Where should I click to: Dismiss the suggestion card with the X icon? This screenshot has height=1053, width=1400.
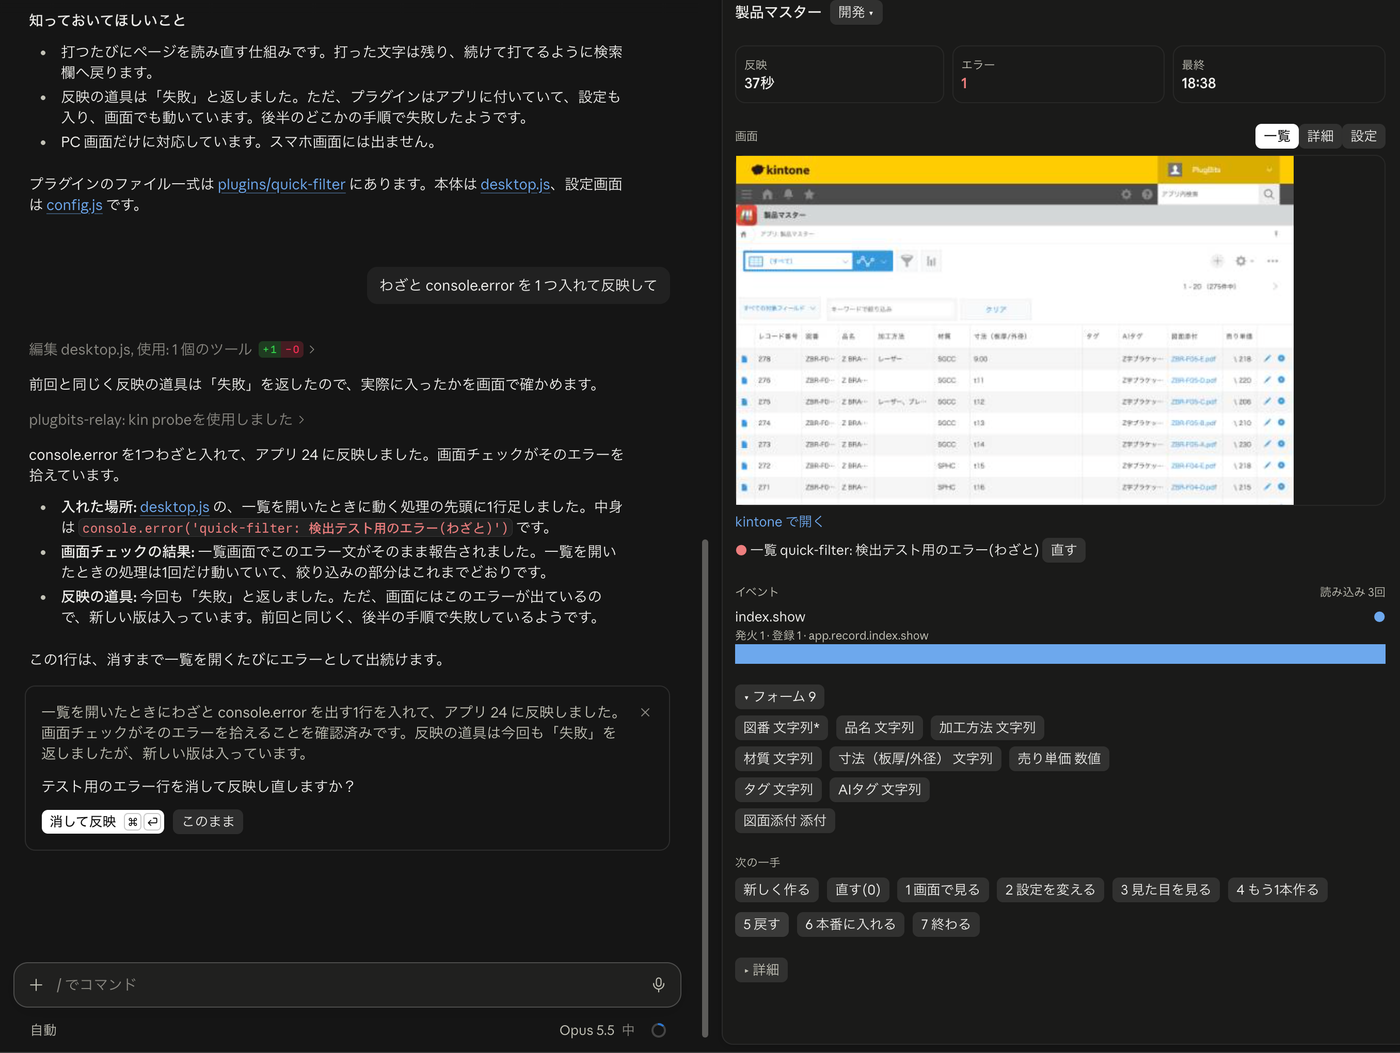645,713
